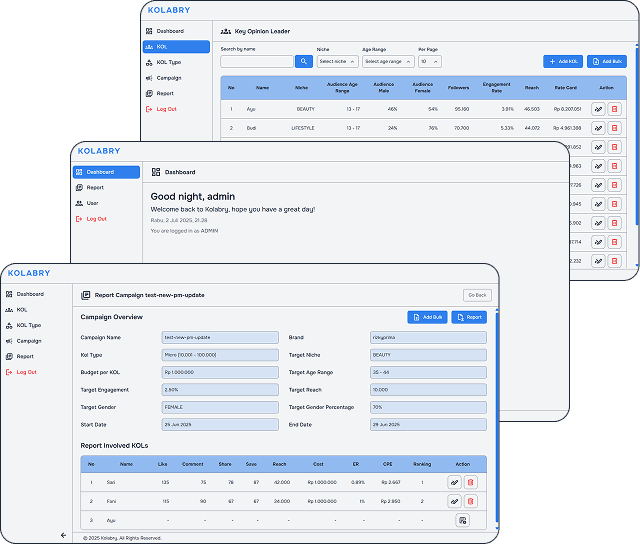Open the Niche selection dropdown

[x=337, y=62]
